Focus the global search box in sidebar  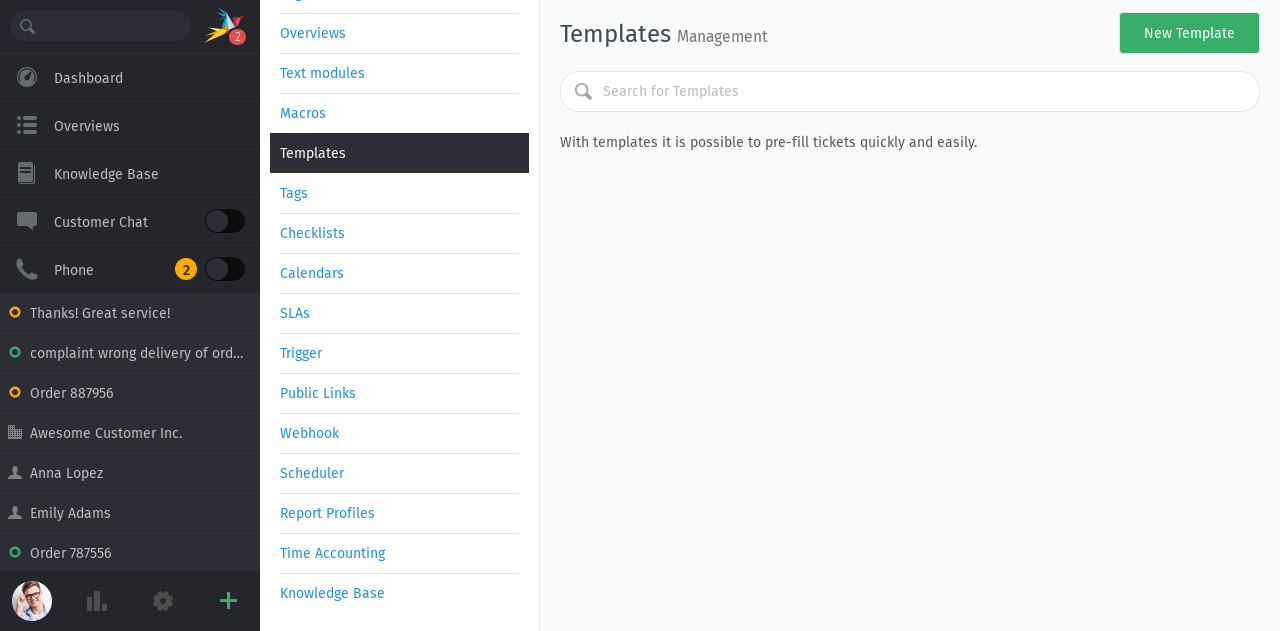point(100,26)
